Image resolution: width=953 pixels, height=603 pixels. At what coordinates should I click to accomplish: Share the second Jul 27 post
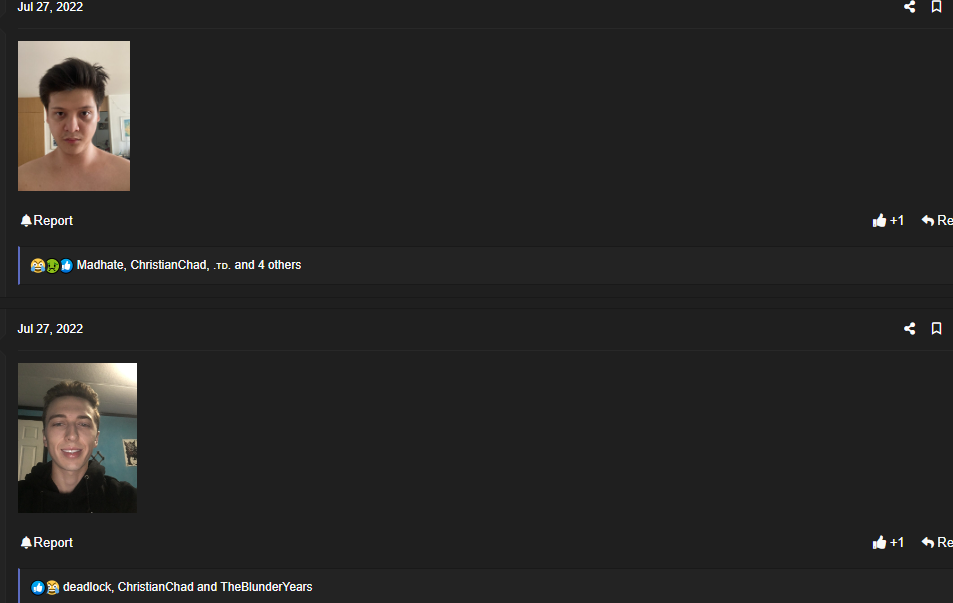point(909,329)
